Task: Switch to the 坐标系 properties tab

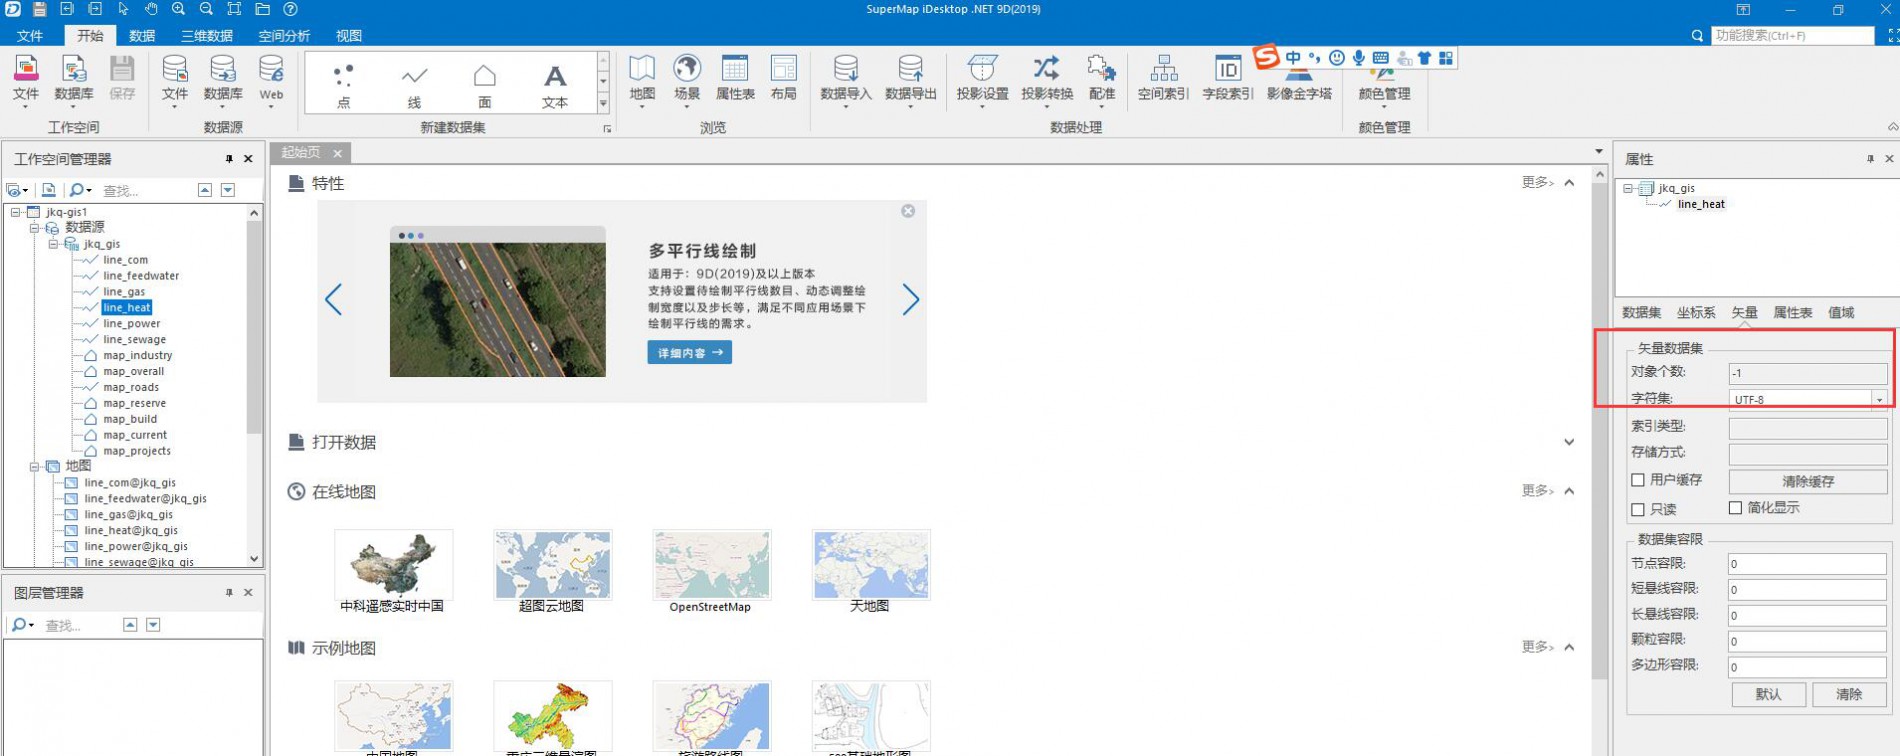Action: [x=1696, y=313]
